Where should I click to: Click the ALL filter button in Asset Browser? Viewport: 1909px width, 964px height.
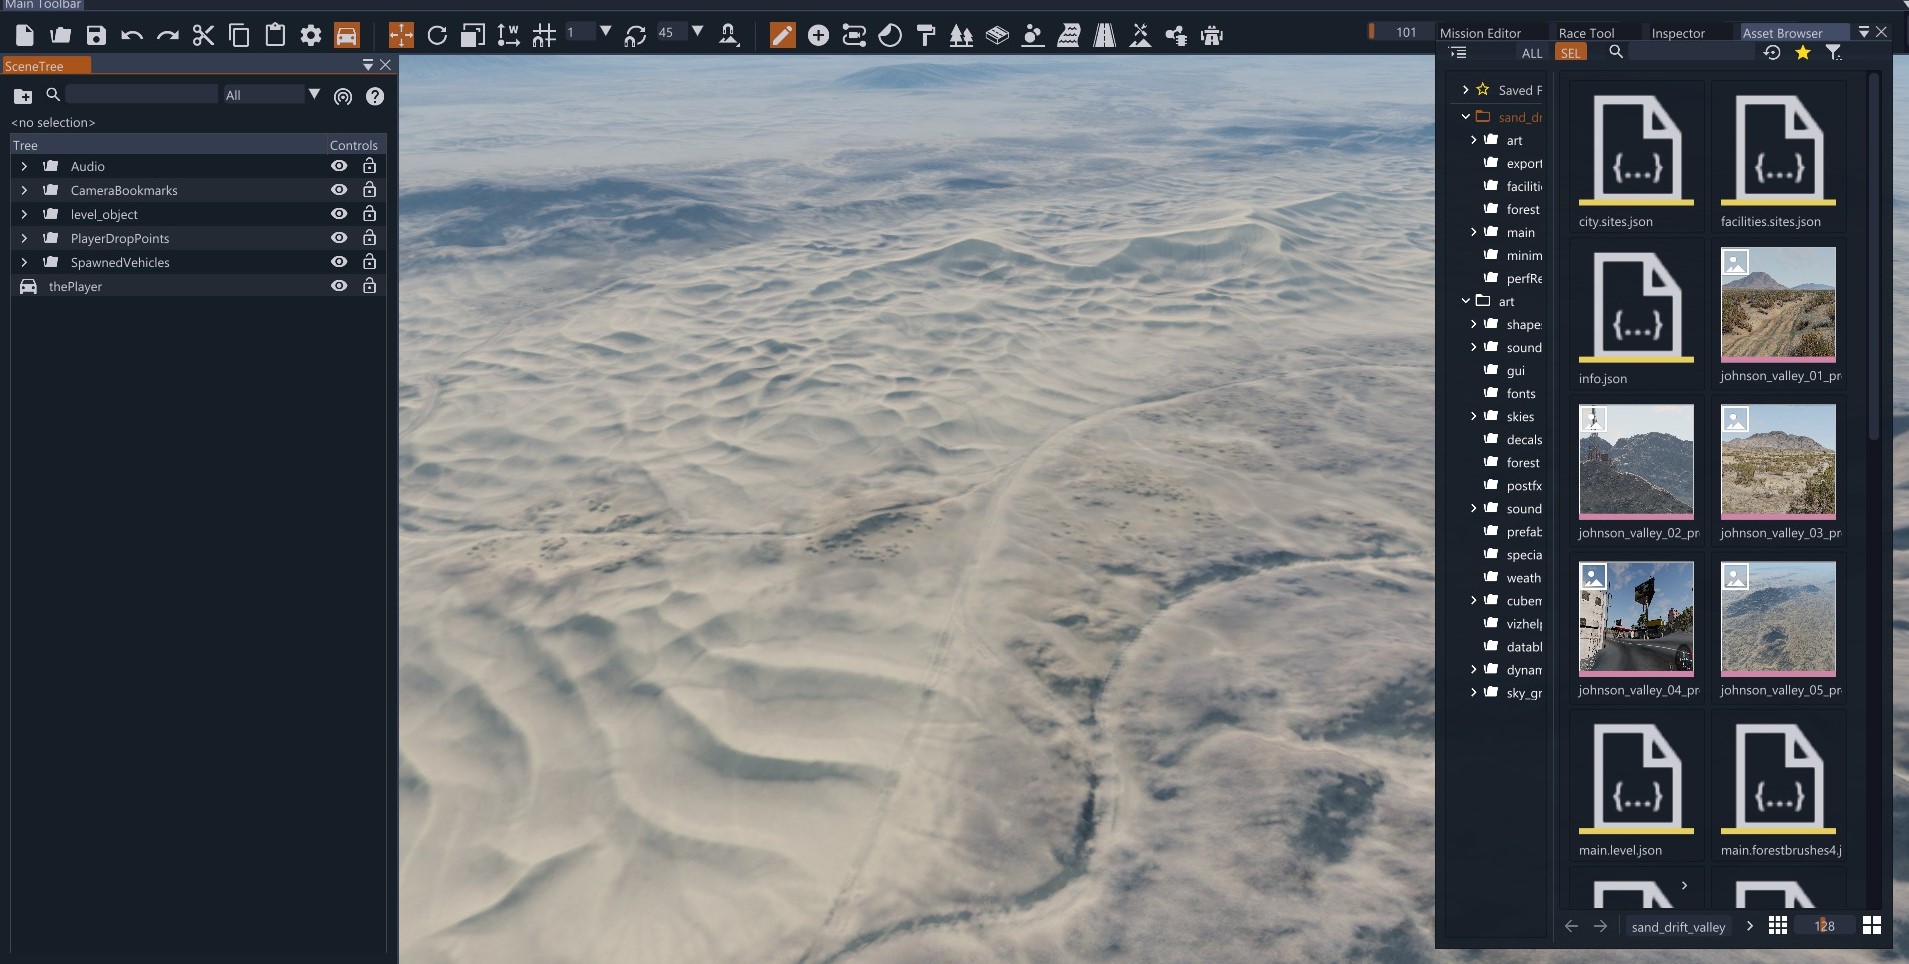point(1531,53)
